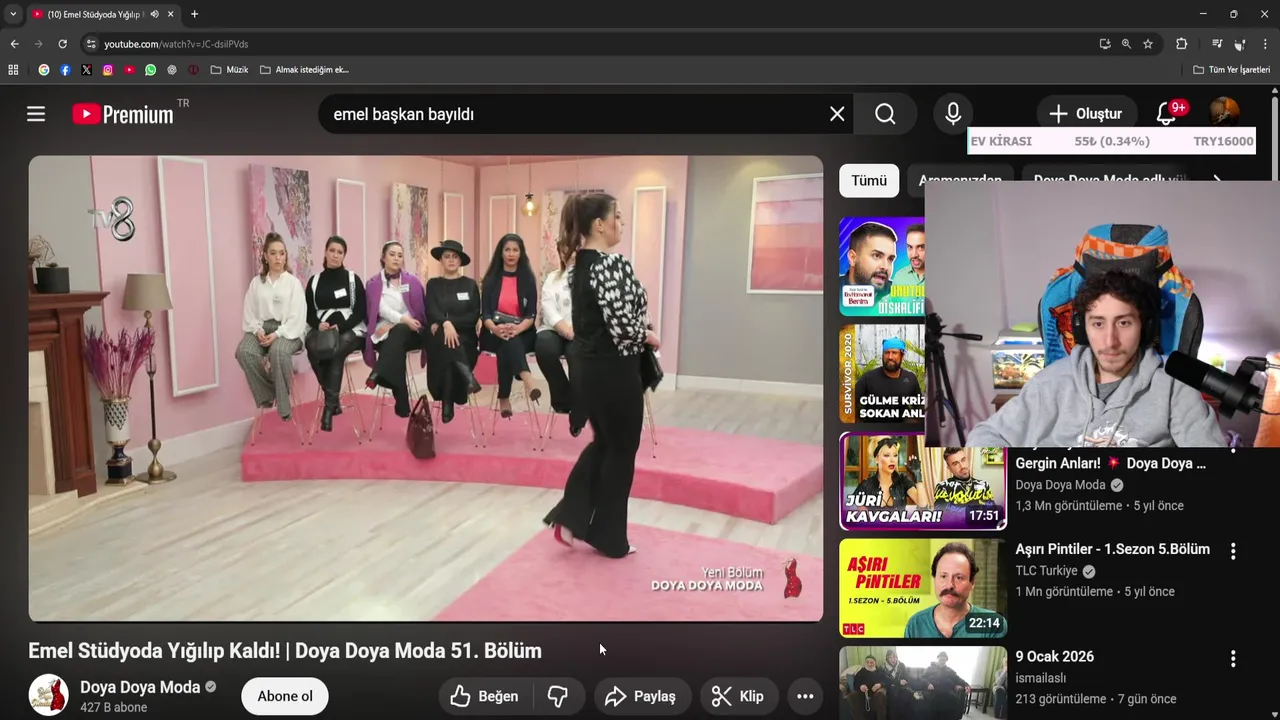The width and height of the screenshot is (1280, 720).
Task: Open Aşırı Pintiler - 1.Sezon 5.Bölüm title
Action: pos(1112,549)
